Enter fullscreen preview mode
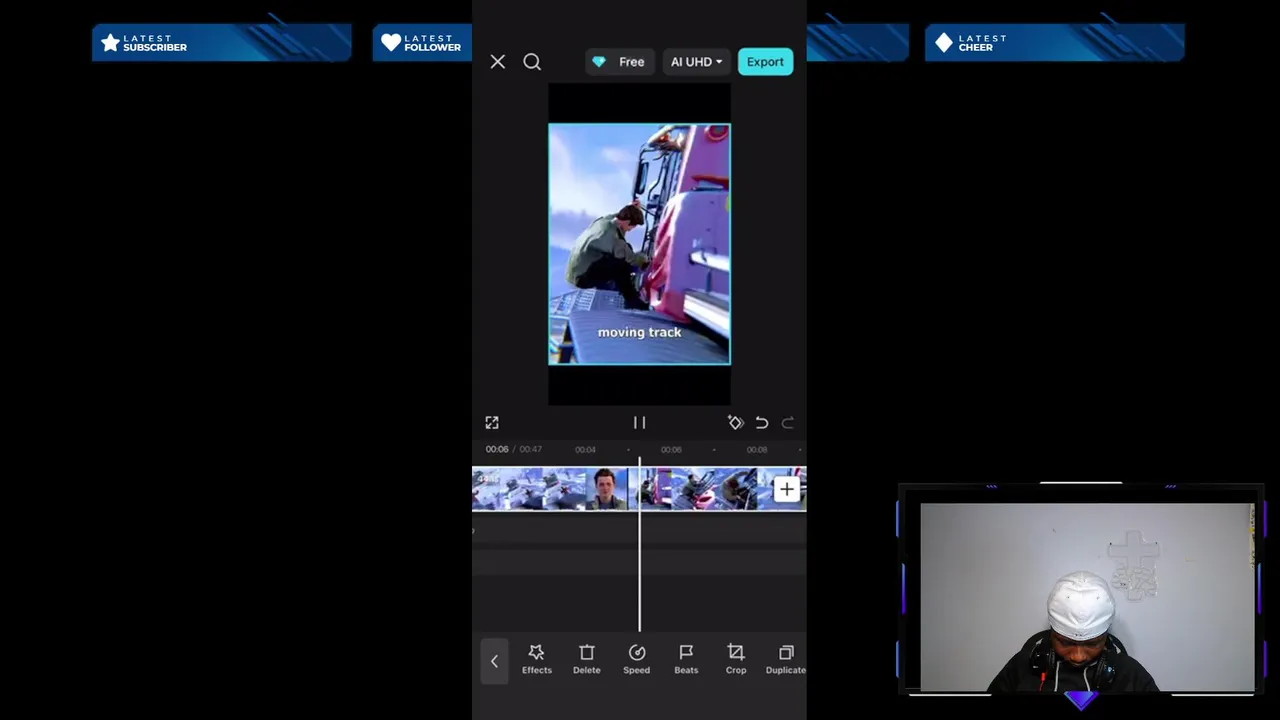The width and height of the screenshot is (1280, 720). (x=492, y=423)
